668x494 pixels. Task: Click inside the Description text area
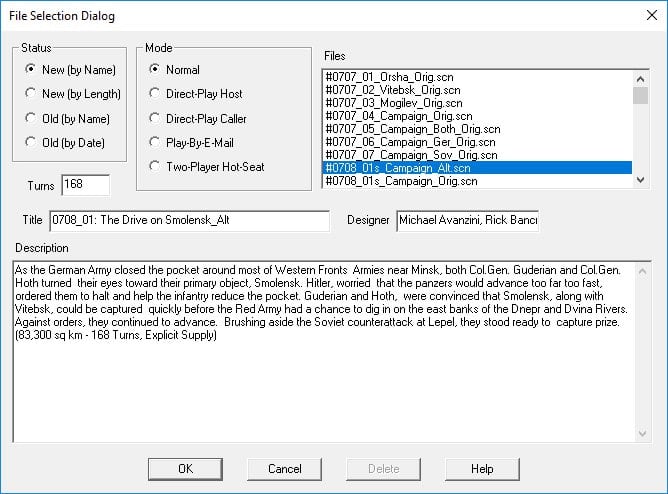pyautogui.click(x=324, y=351)
